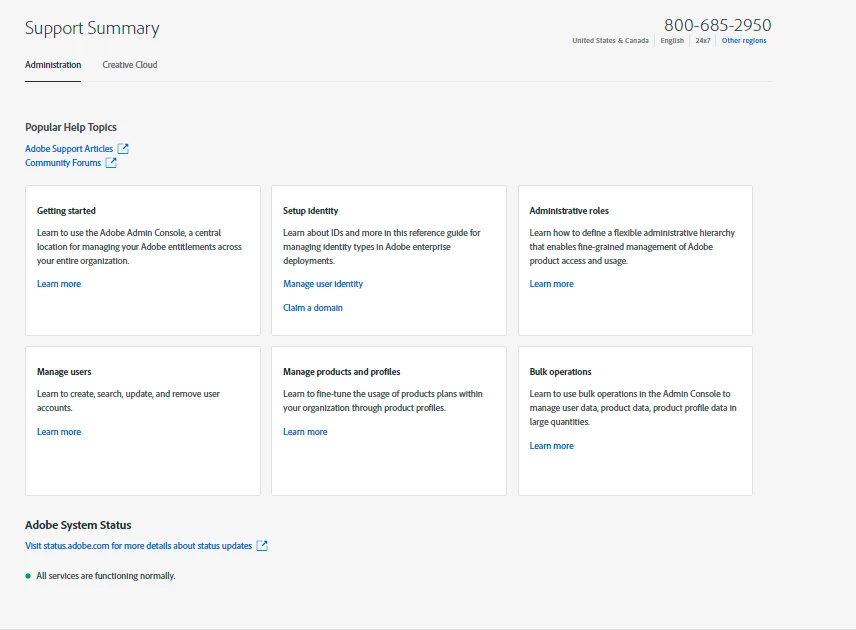Click United States & Canada label
The height and width of the screenshot is (630, 856).
coord(610,40)
